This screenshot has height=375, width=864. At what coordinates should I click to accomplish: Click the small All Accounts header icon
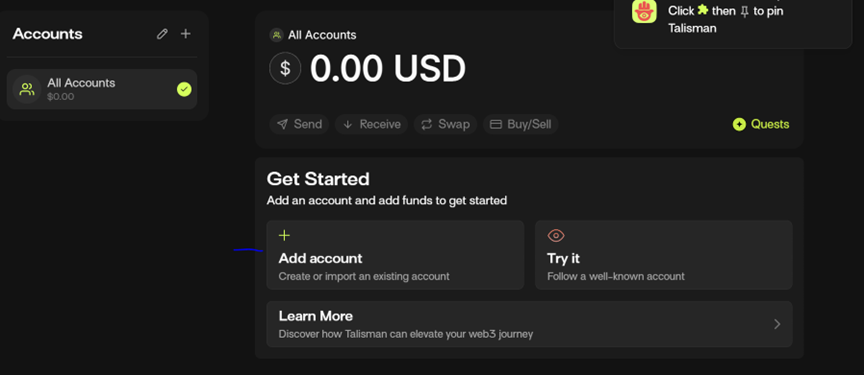[276, 35]
